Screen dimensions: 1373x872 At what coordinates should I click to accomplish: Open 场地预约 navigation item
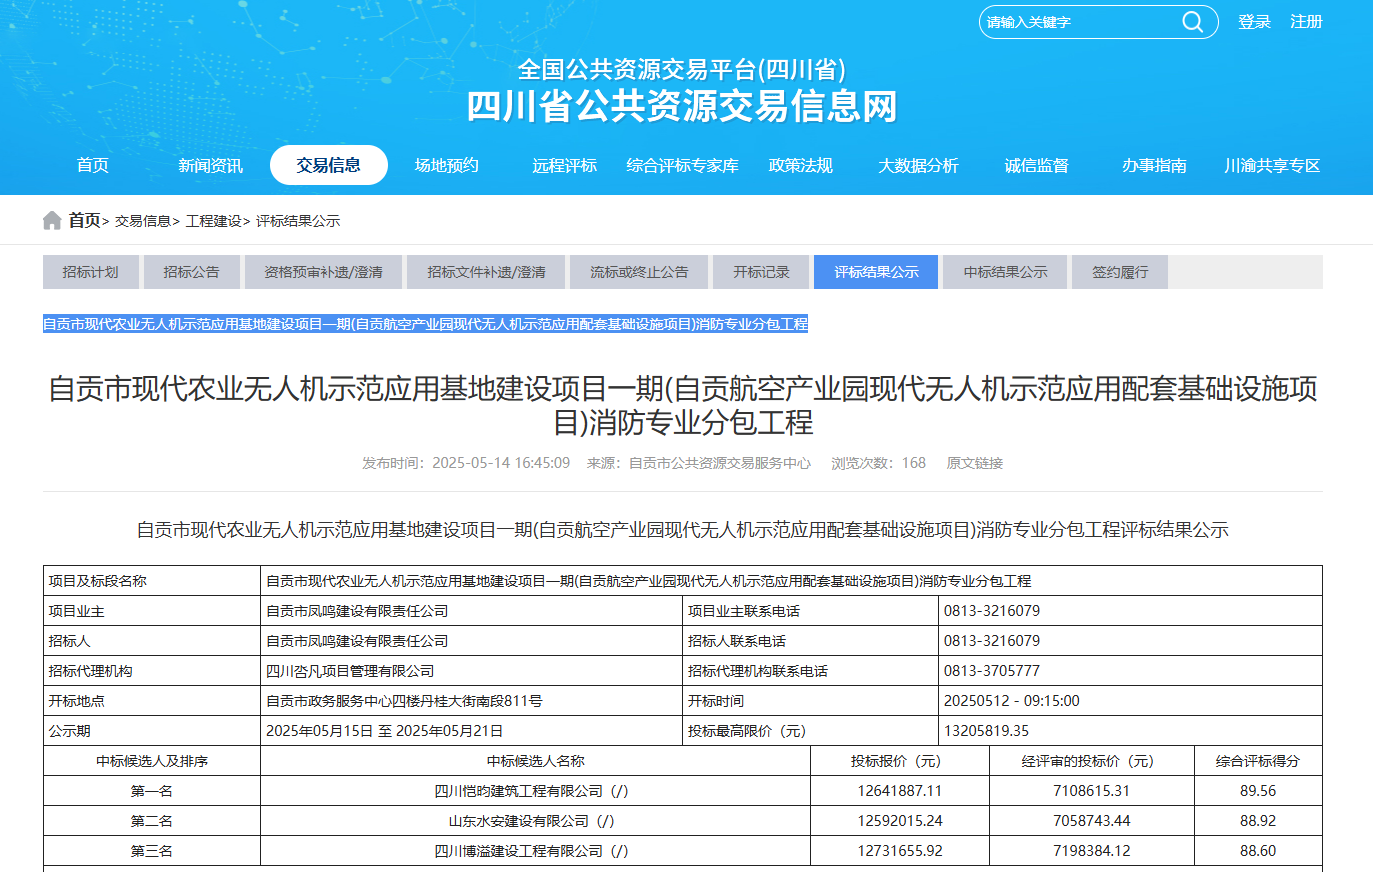tap(446, 166)
